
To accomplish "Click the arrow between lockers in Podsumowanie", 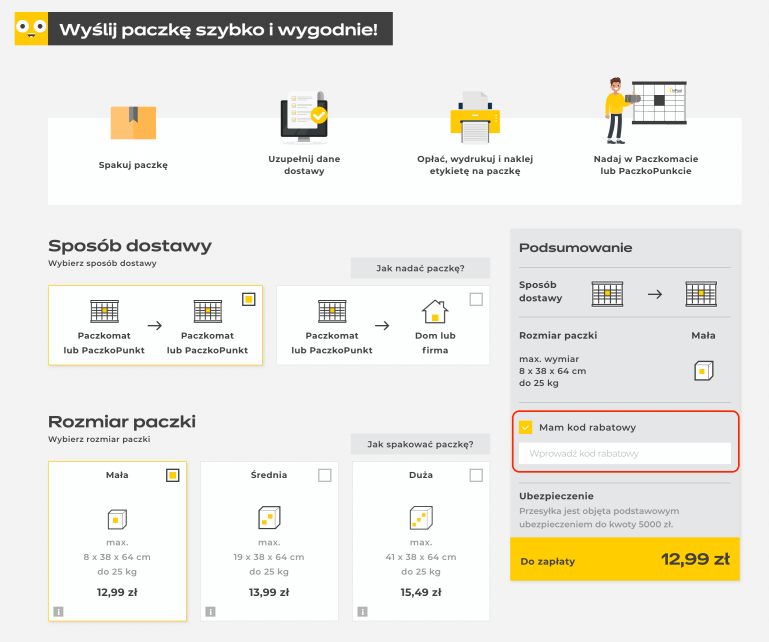I will 655,294.
